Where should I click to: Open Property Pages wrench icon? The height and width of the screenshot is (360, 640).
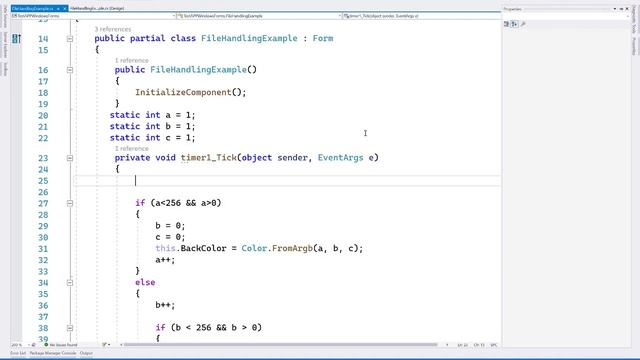pyautogui.click(x=523, y=24)
